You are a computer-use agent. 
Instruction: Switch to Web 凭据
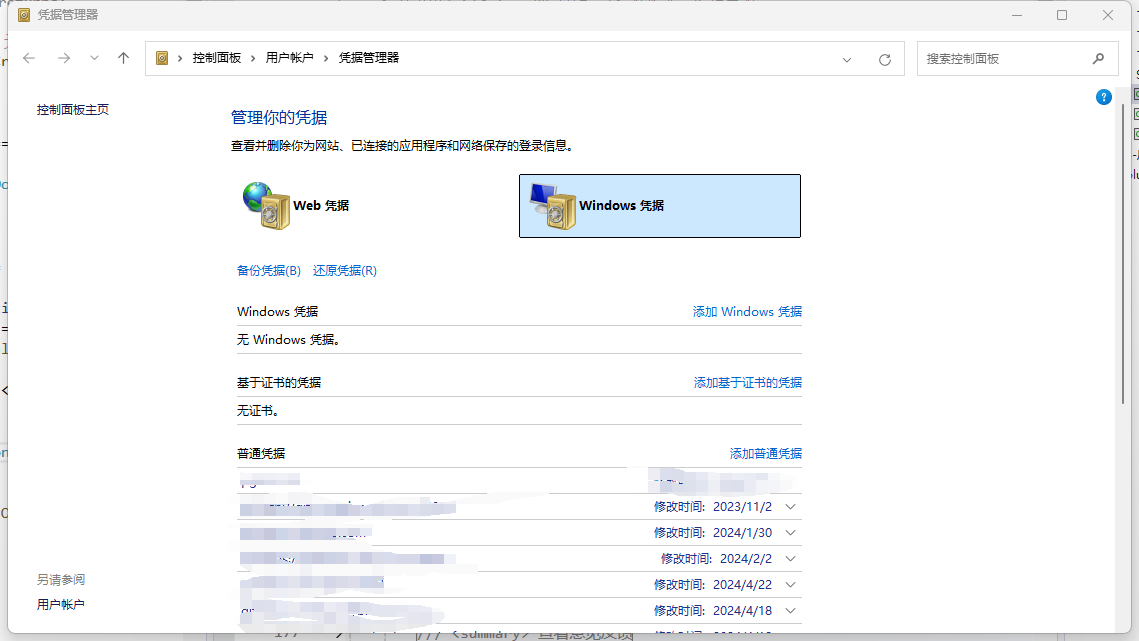[x=296, y=206]
